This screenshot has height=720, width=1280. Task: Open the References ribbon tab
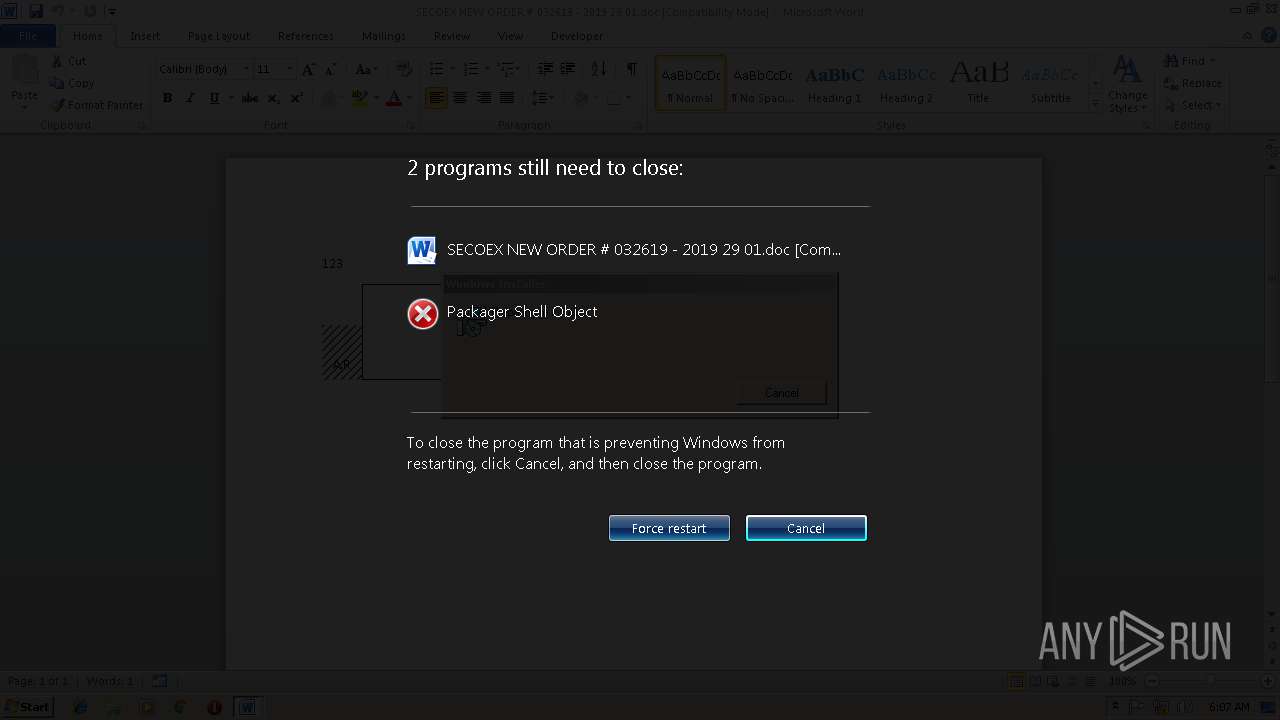point(306,36)
